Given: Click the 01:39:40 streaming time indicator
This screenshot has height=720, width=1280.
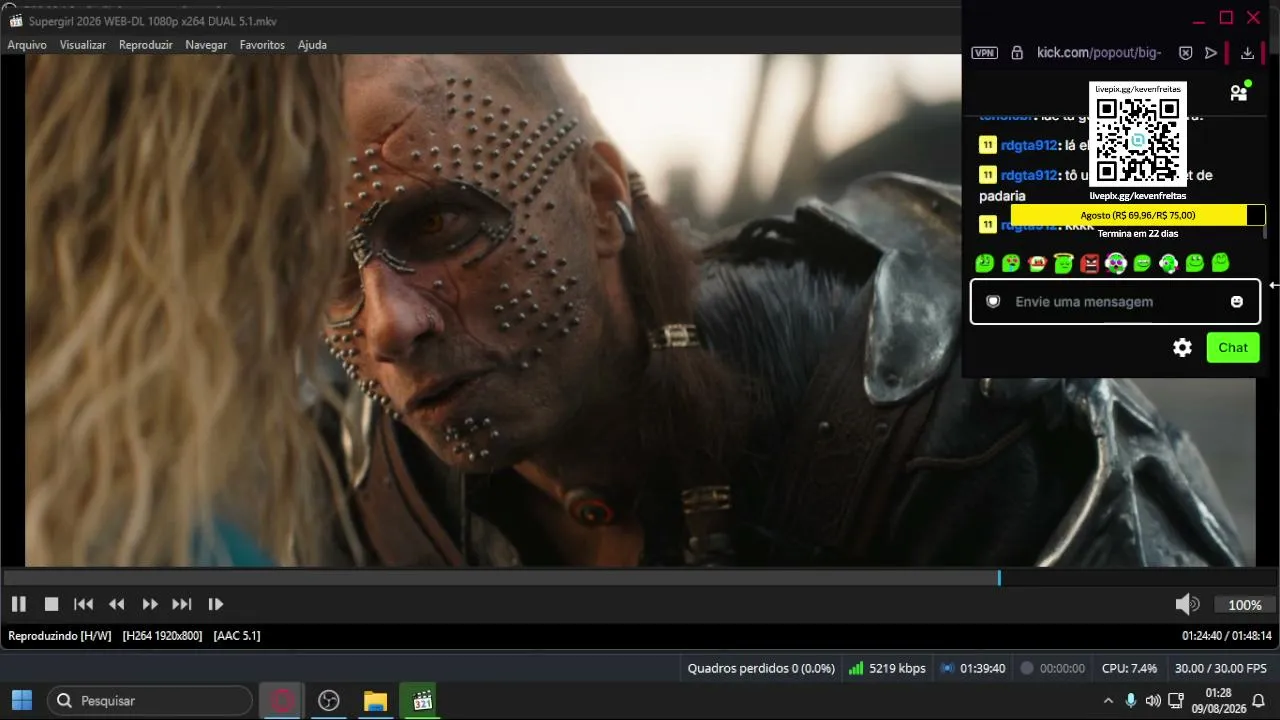Looking at the screenshot, I should (973, 668).
